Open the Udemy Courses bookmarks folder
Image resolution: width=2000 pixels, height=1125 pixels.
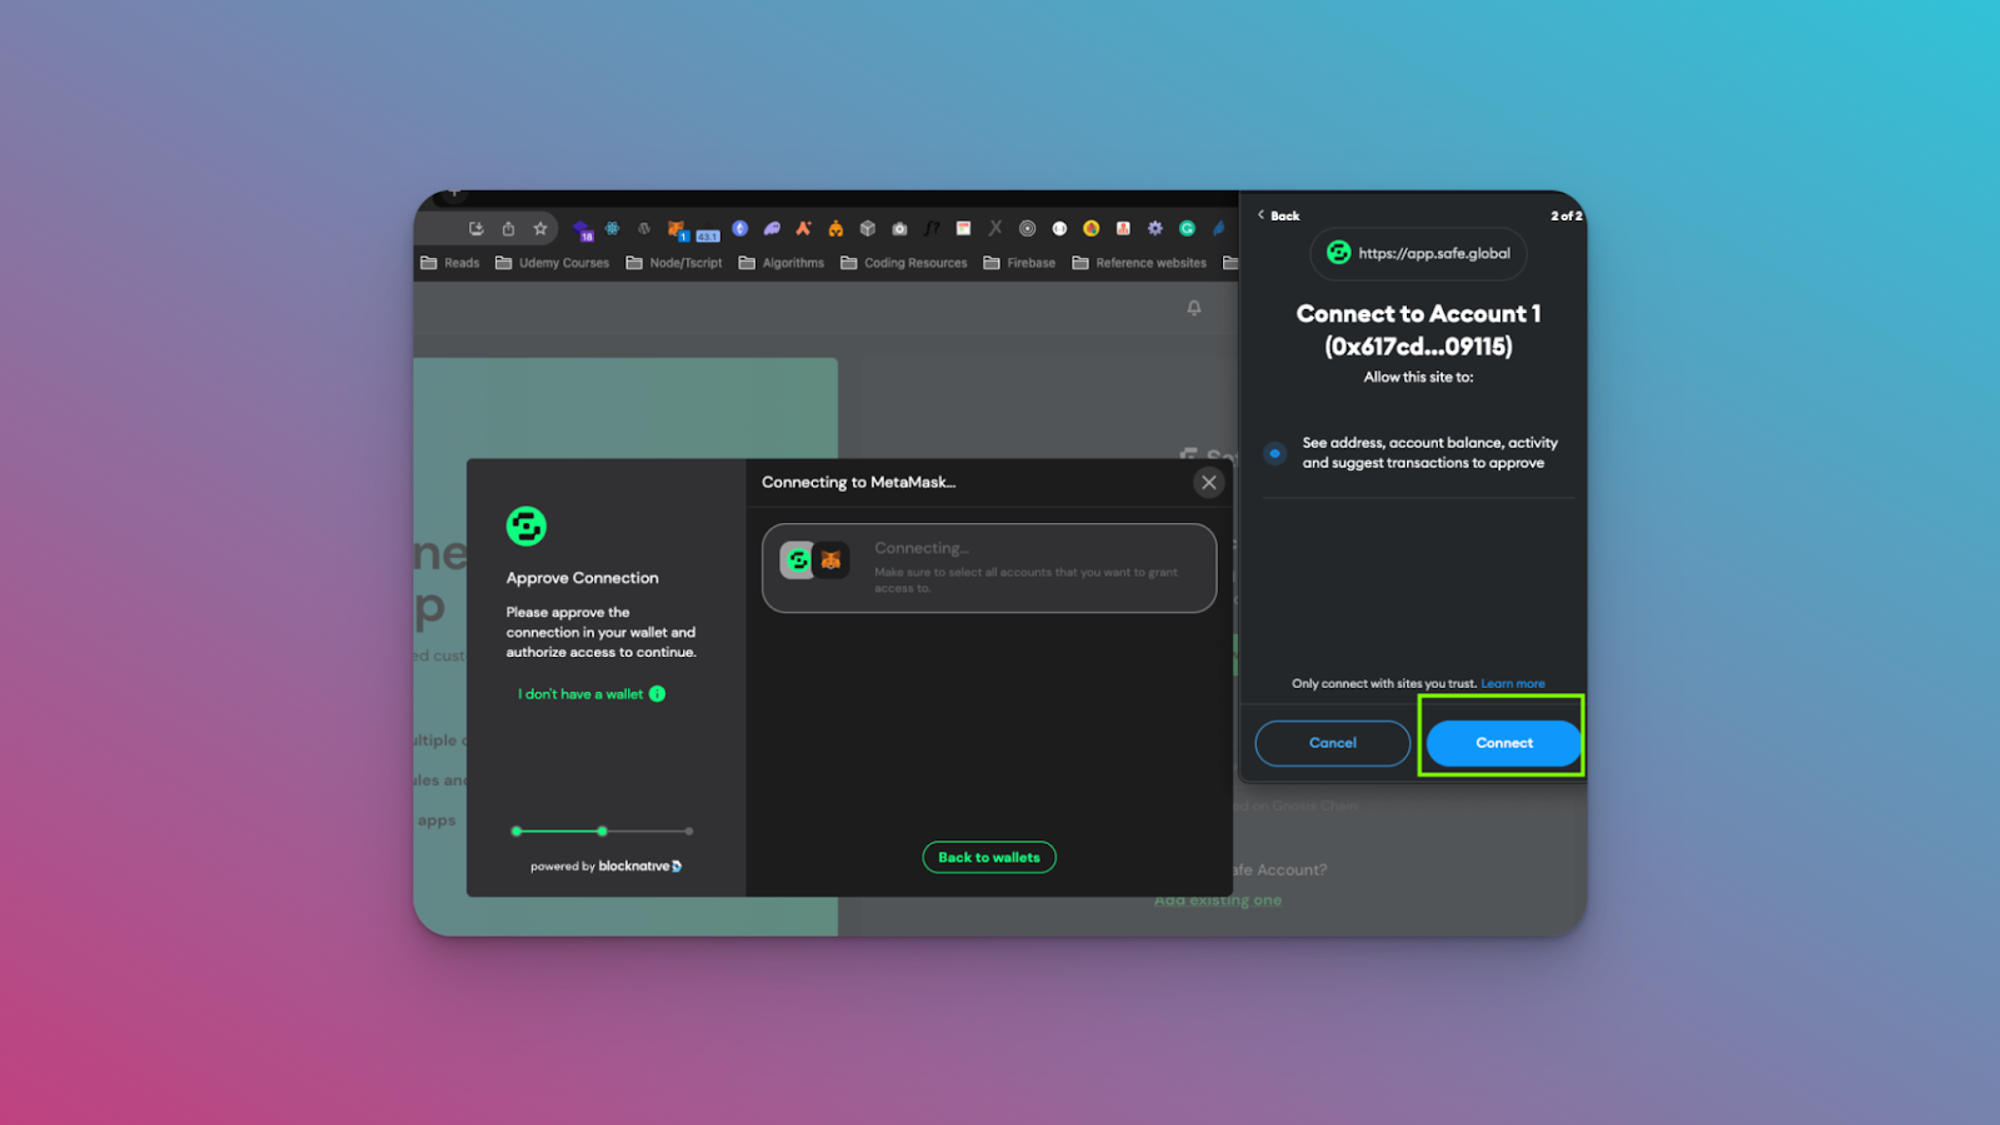click(552, 263)
